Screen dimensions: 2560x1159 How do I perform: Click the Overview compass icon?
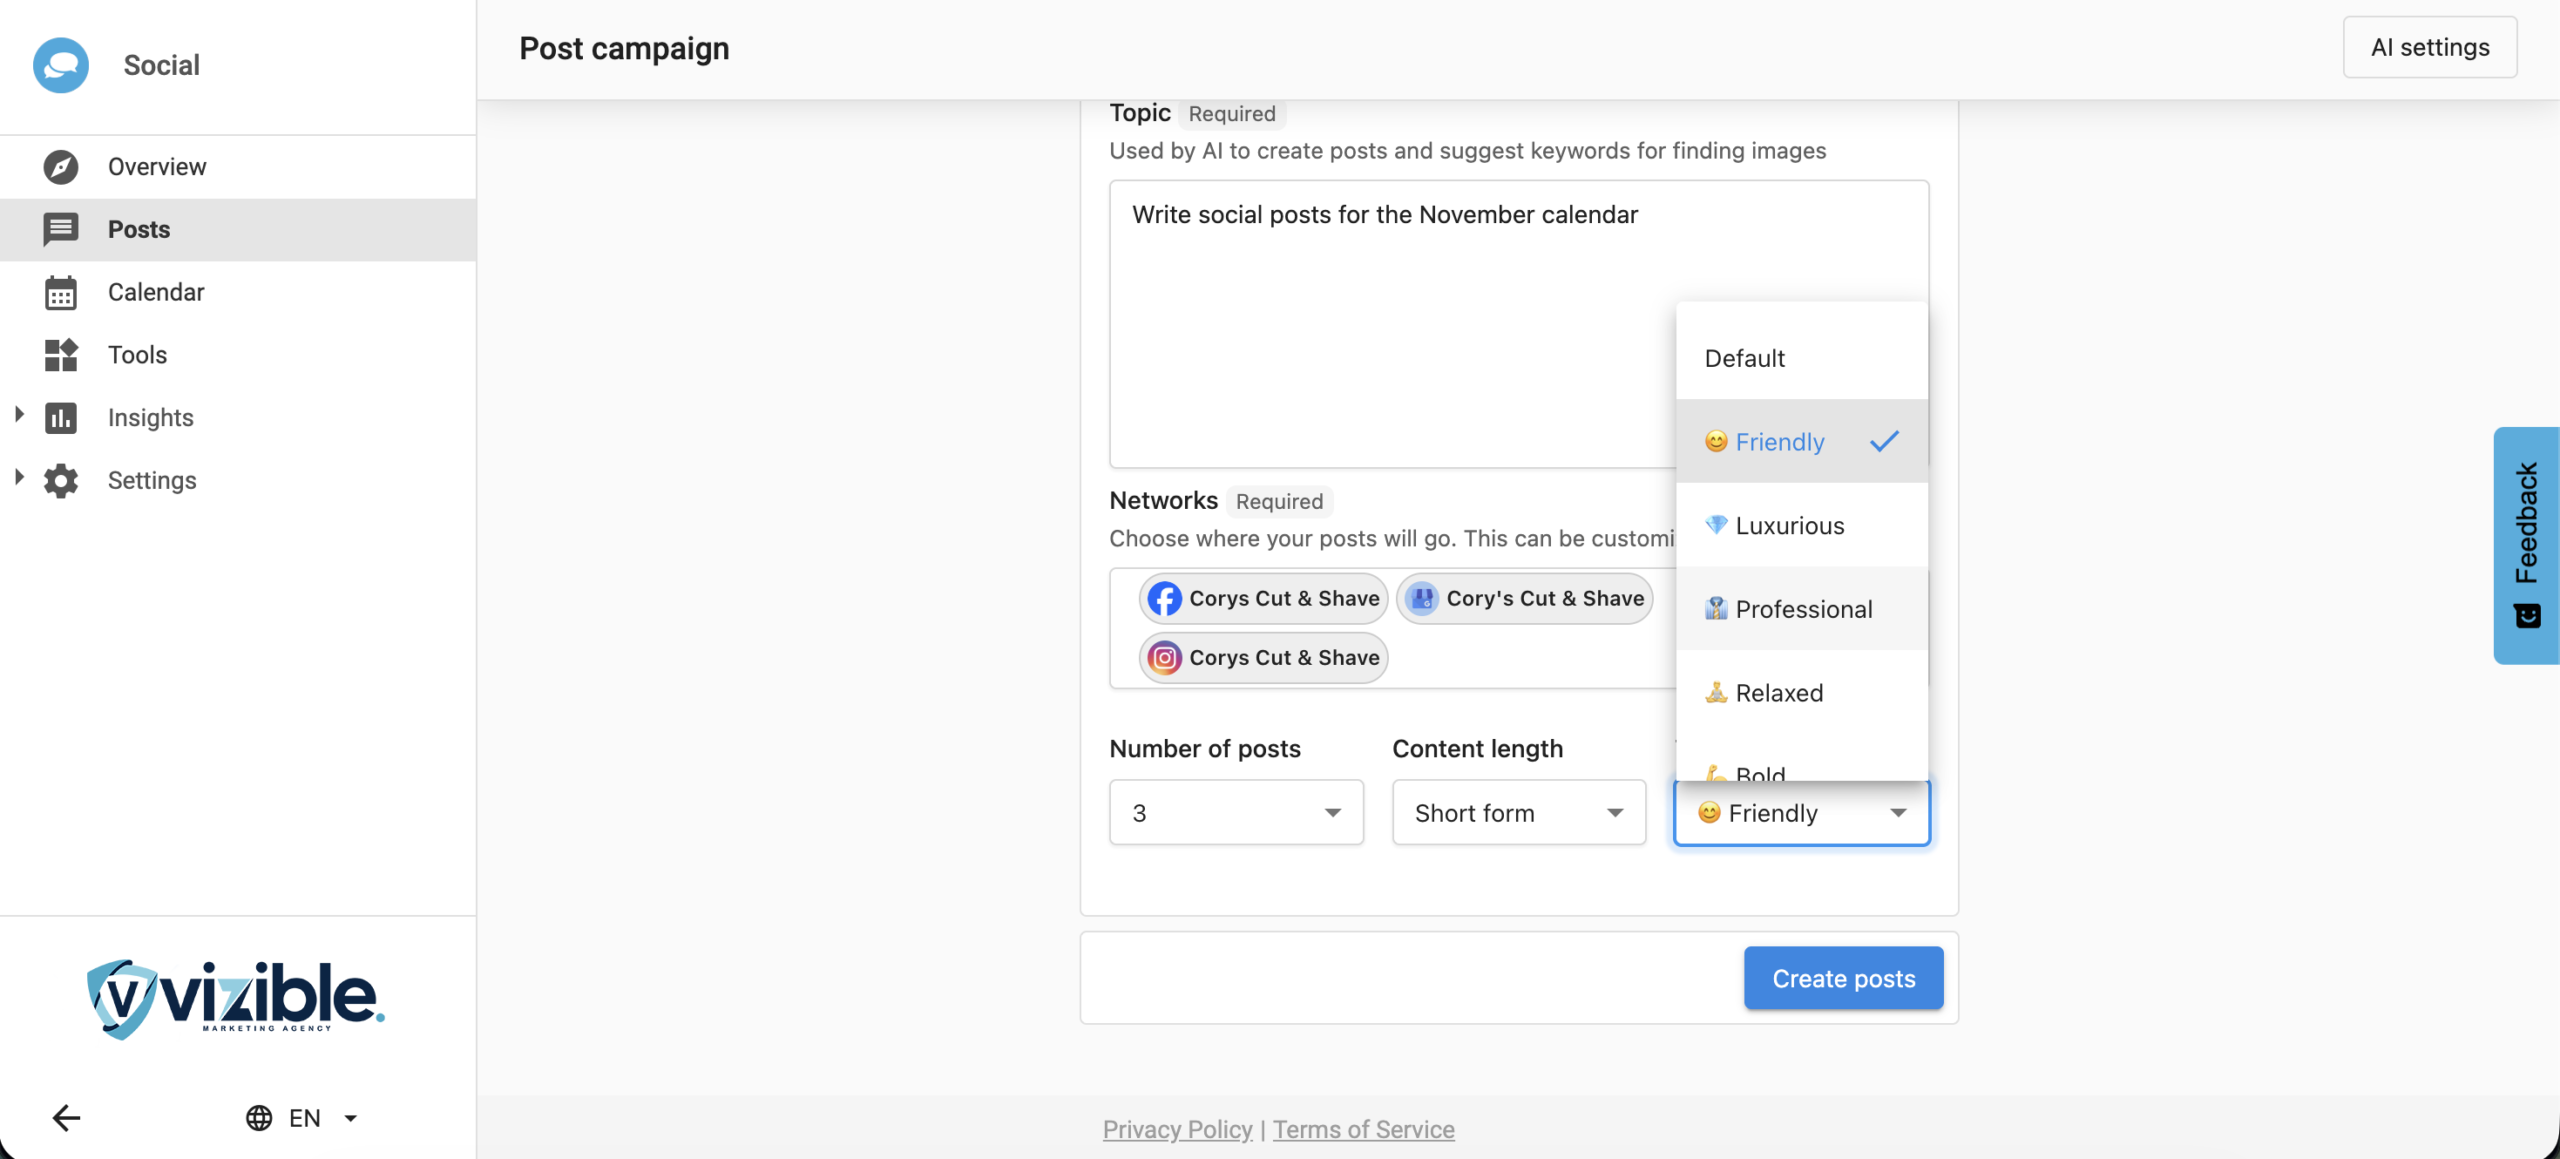click(60, 167)
